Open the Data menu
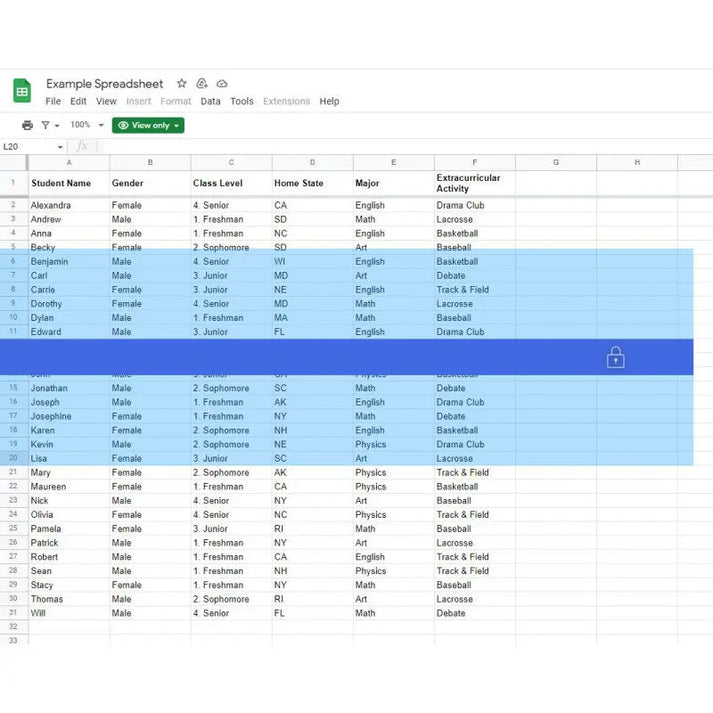This screenshot has width=713, height=713. click(x=210, y=101)
